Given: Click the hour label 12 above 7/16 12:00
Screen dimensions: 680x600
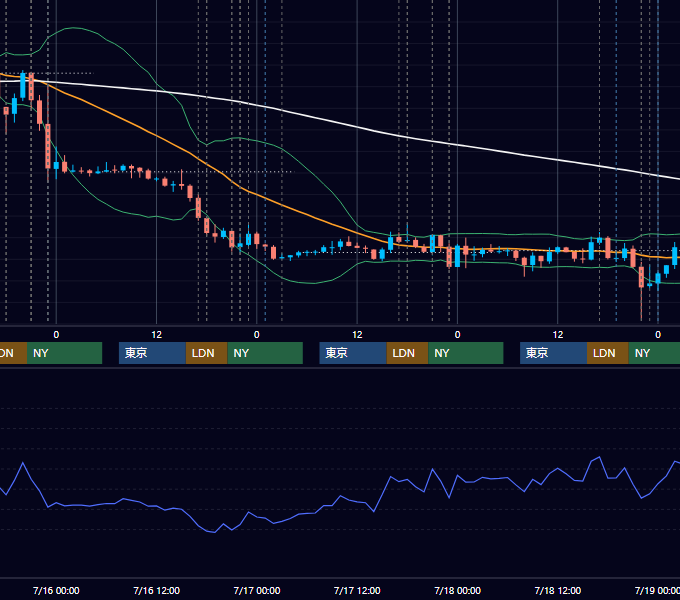Looking at the screenshot, I should tap(157, 335).
